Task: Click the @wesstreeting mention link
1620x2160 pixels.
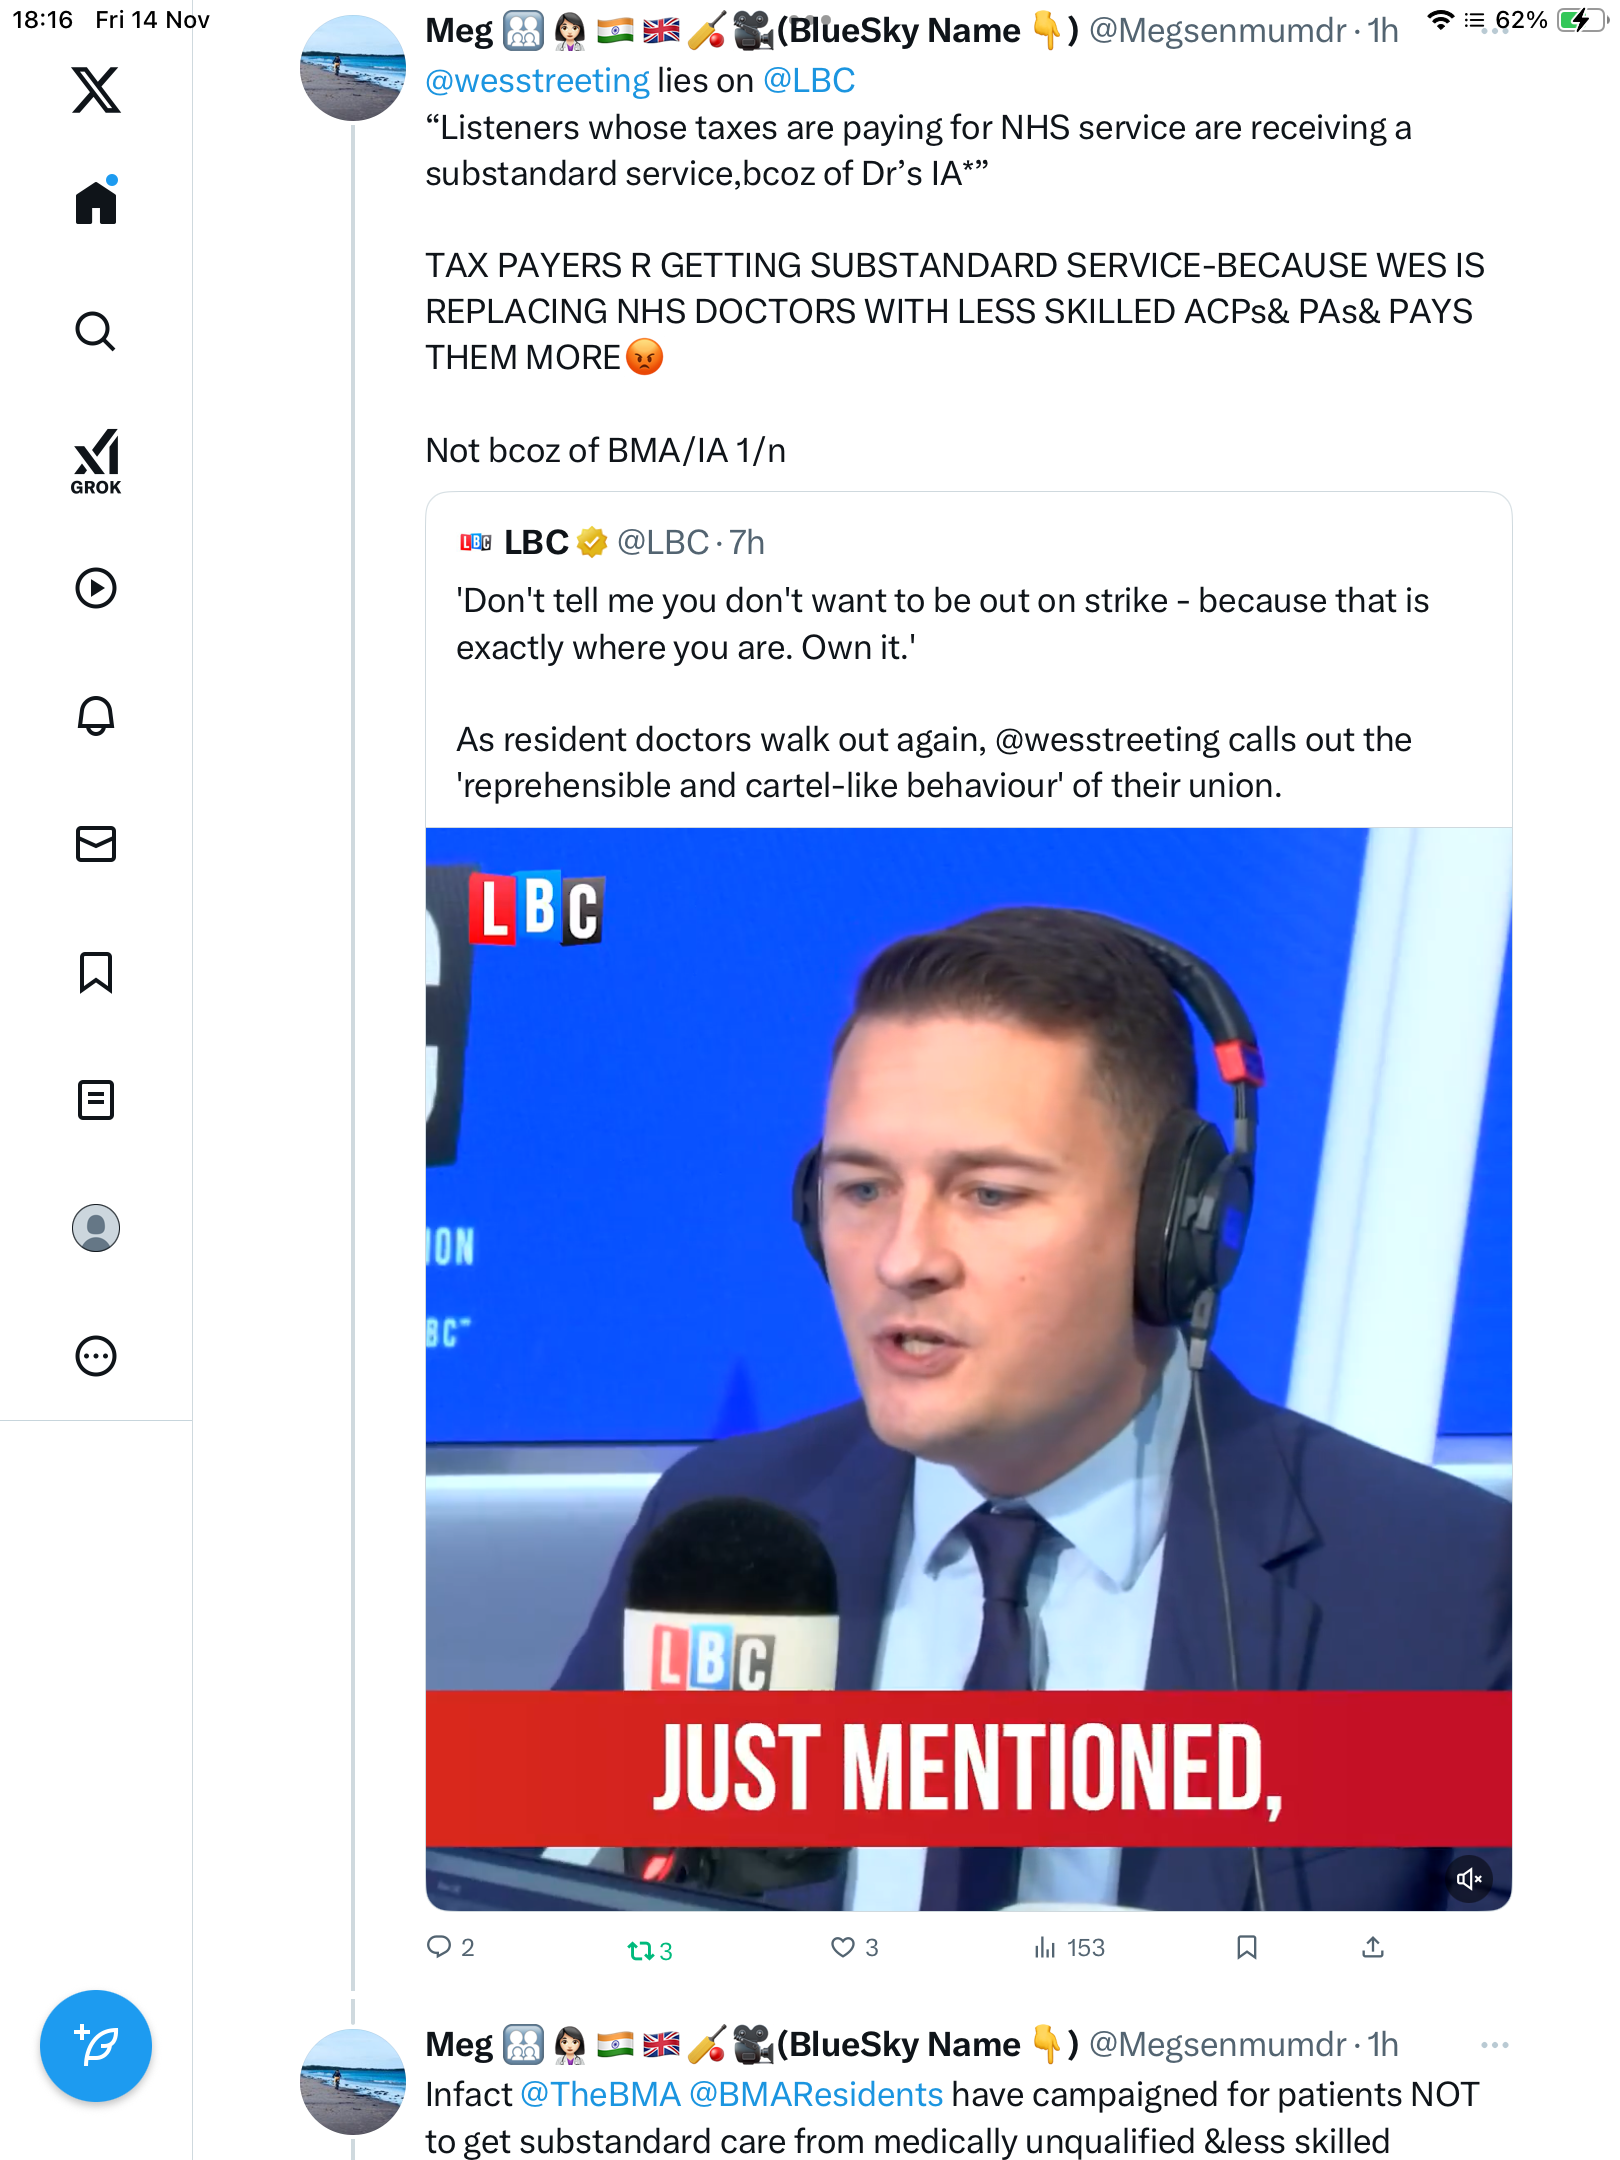Action: (537, 81)
